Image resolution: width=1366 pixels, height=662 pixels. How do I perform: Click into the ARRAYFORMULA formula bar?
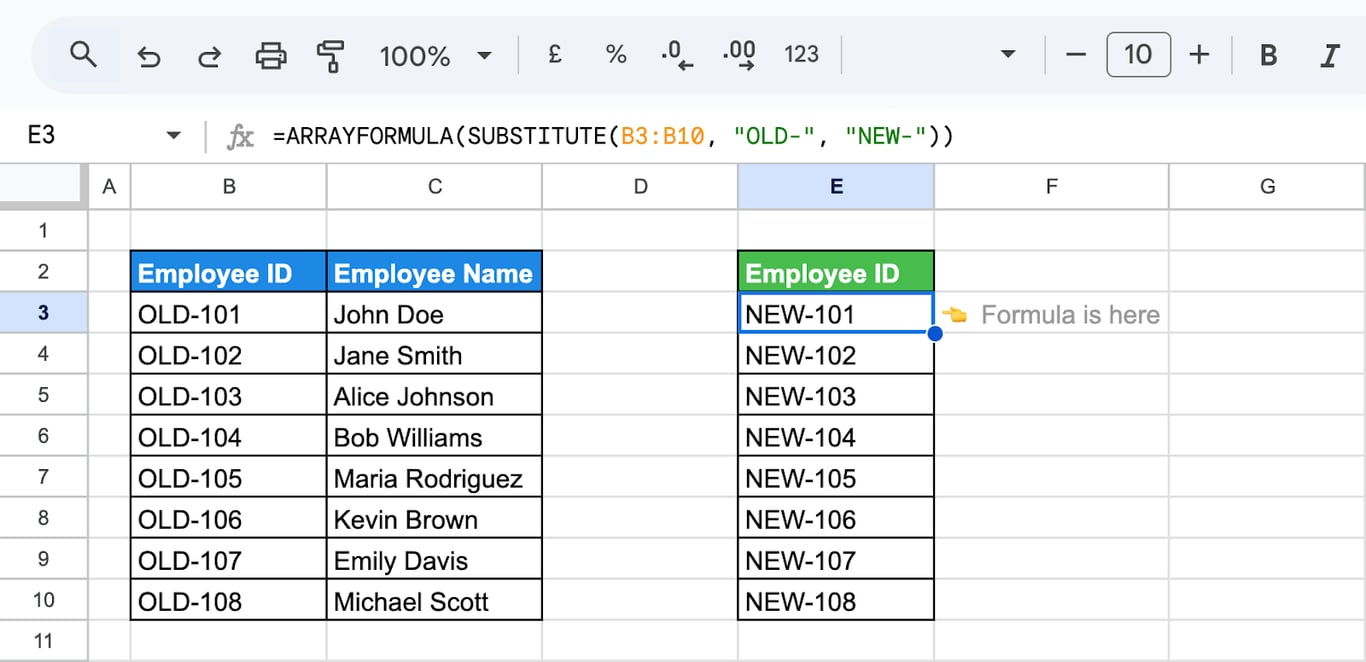tap(614, 136)
